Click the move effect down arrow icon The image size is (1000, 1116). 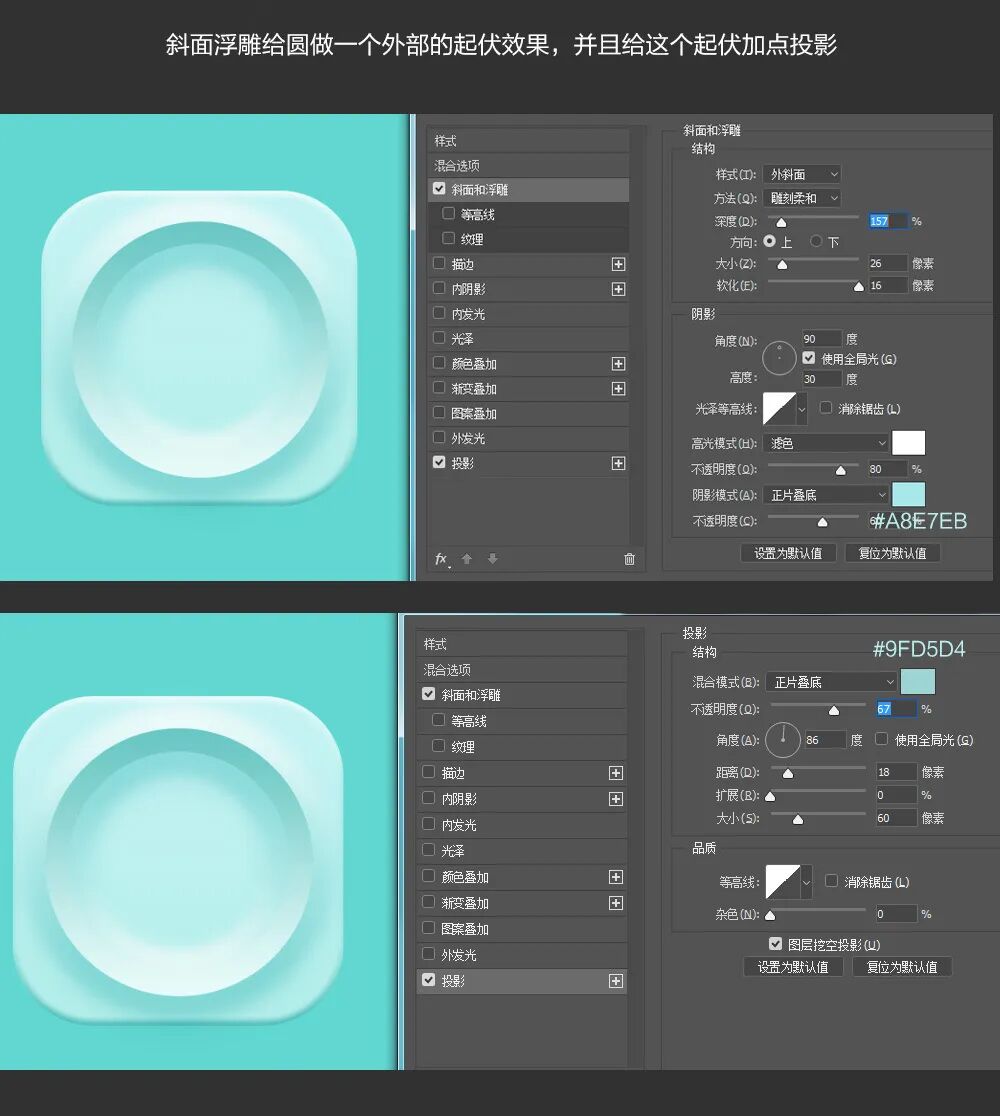(493, 559)
